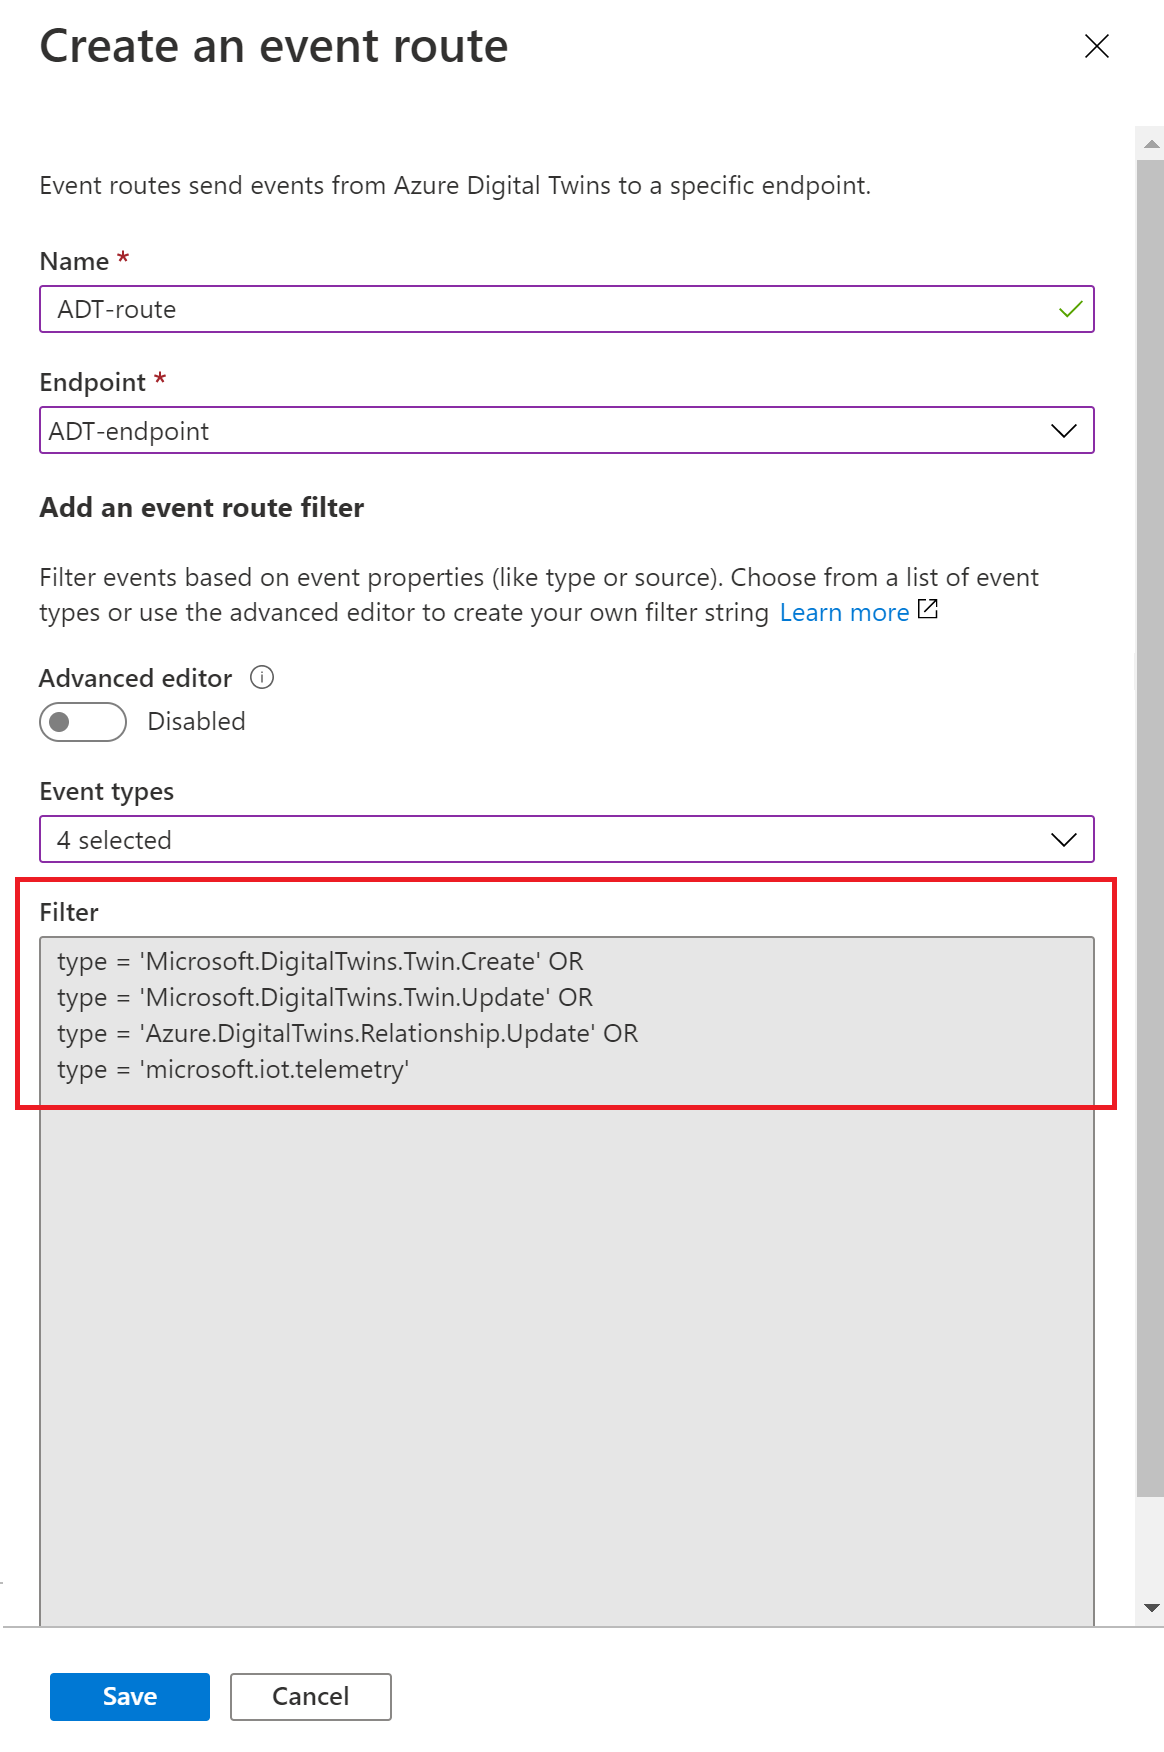Open the Learn more link
This screenshot has width=1164, height=1752.
[x=844, y=612]
